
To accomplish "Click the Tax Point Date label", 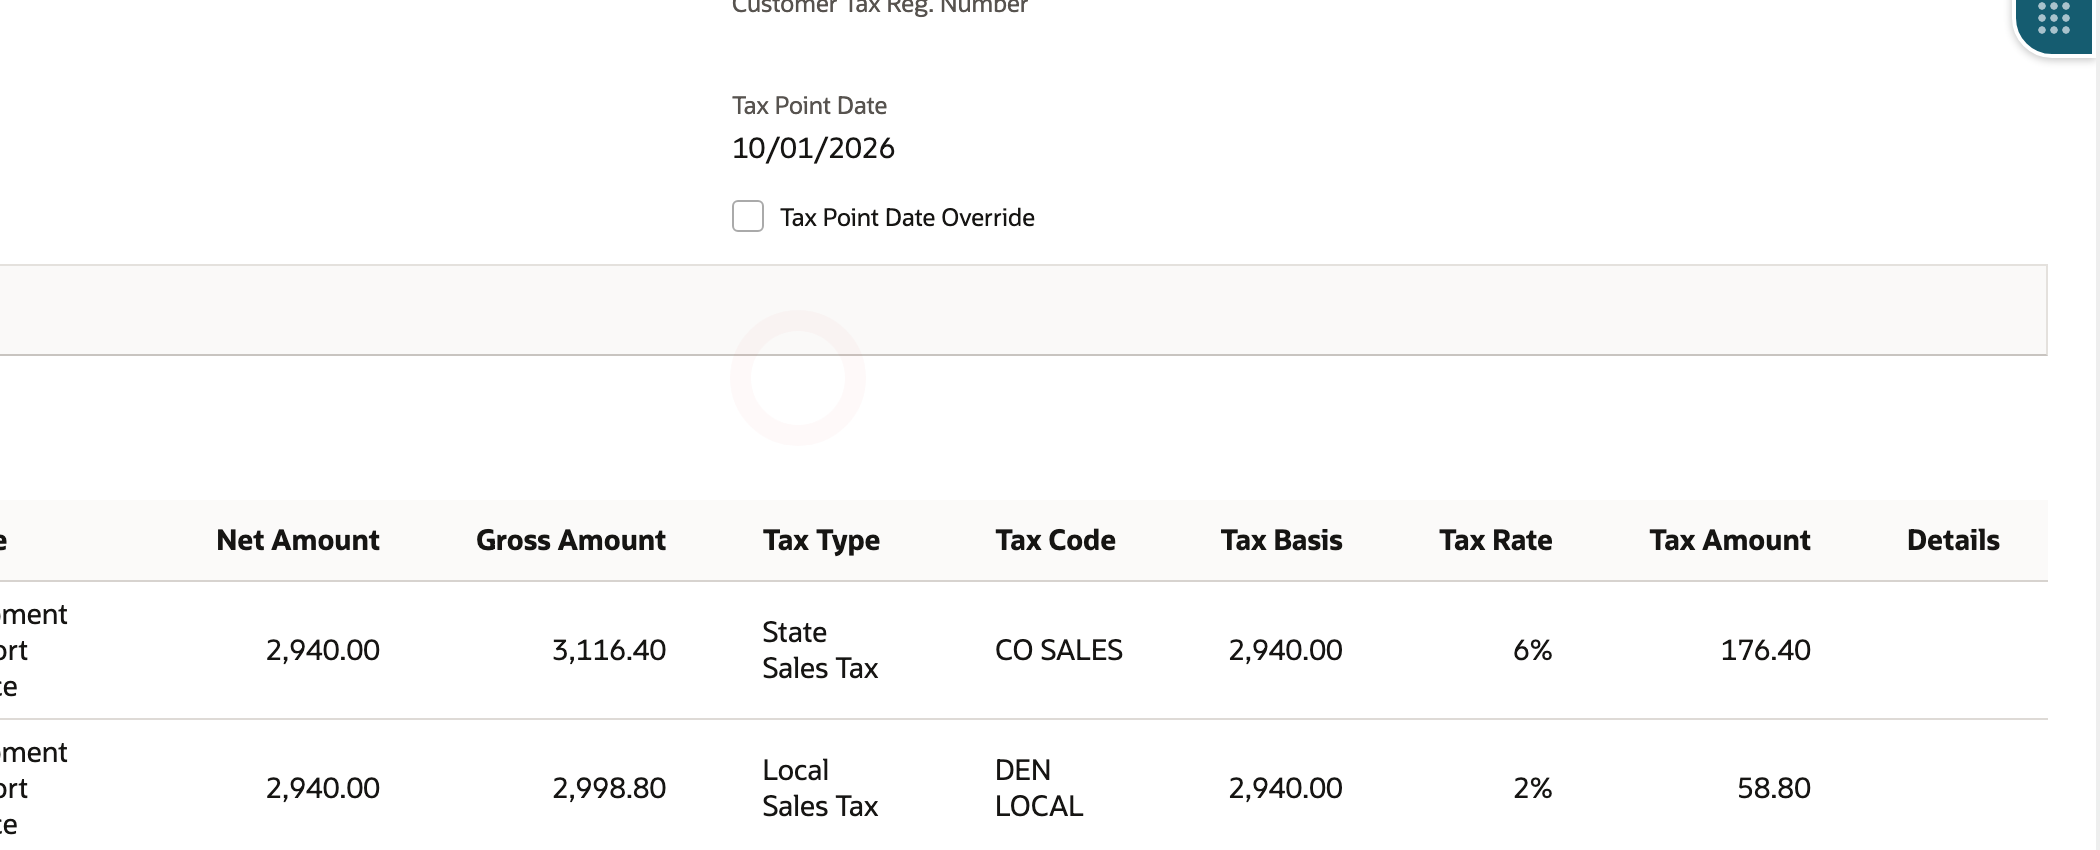I will (x=809, y=105).
